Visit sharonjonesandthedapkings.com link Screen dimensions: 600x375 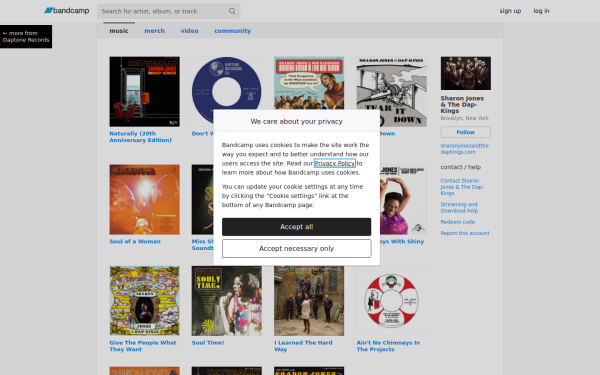pos(465,149)
